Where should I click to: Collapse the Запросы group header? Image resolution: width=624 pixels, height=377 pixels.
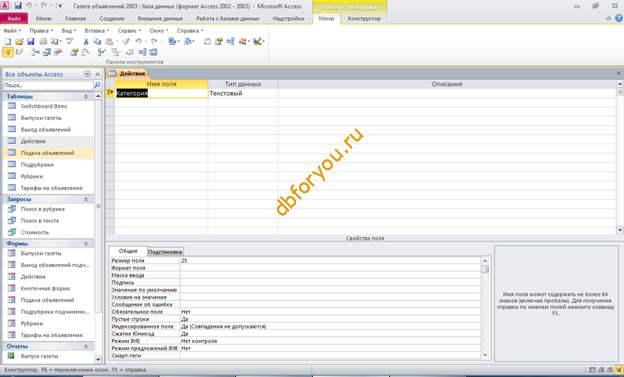tap(86, 199)
